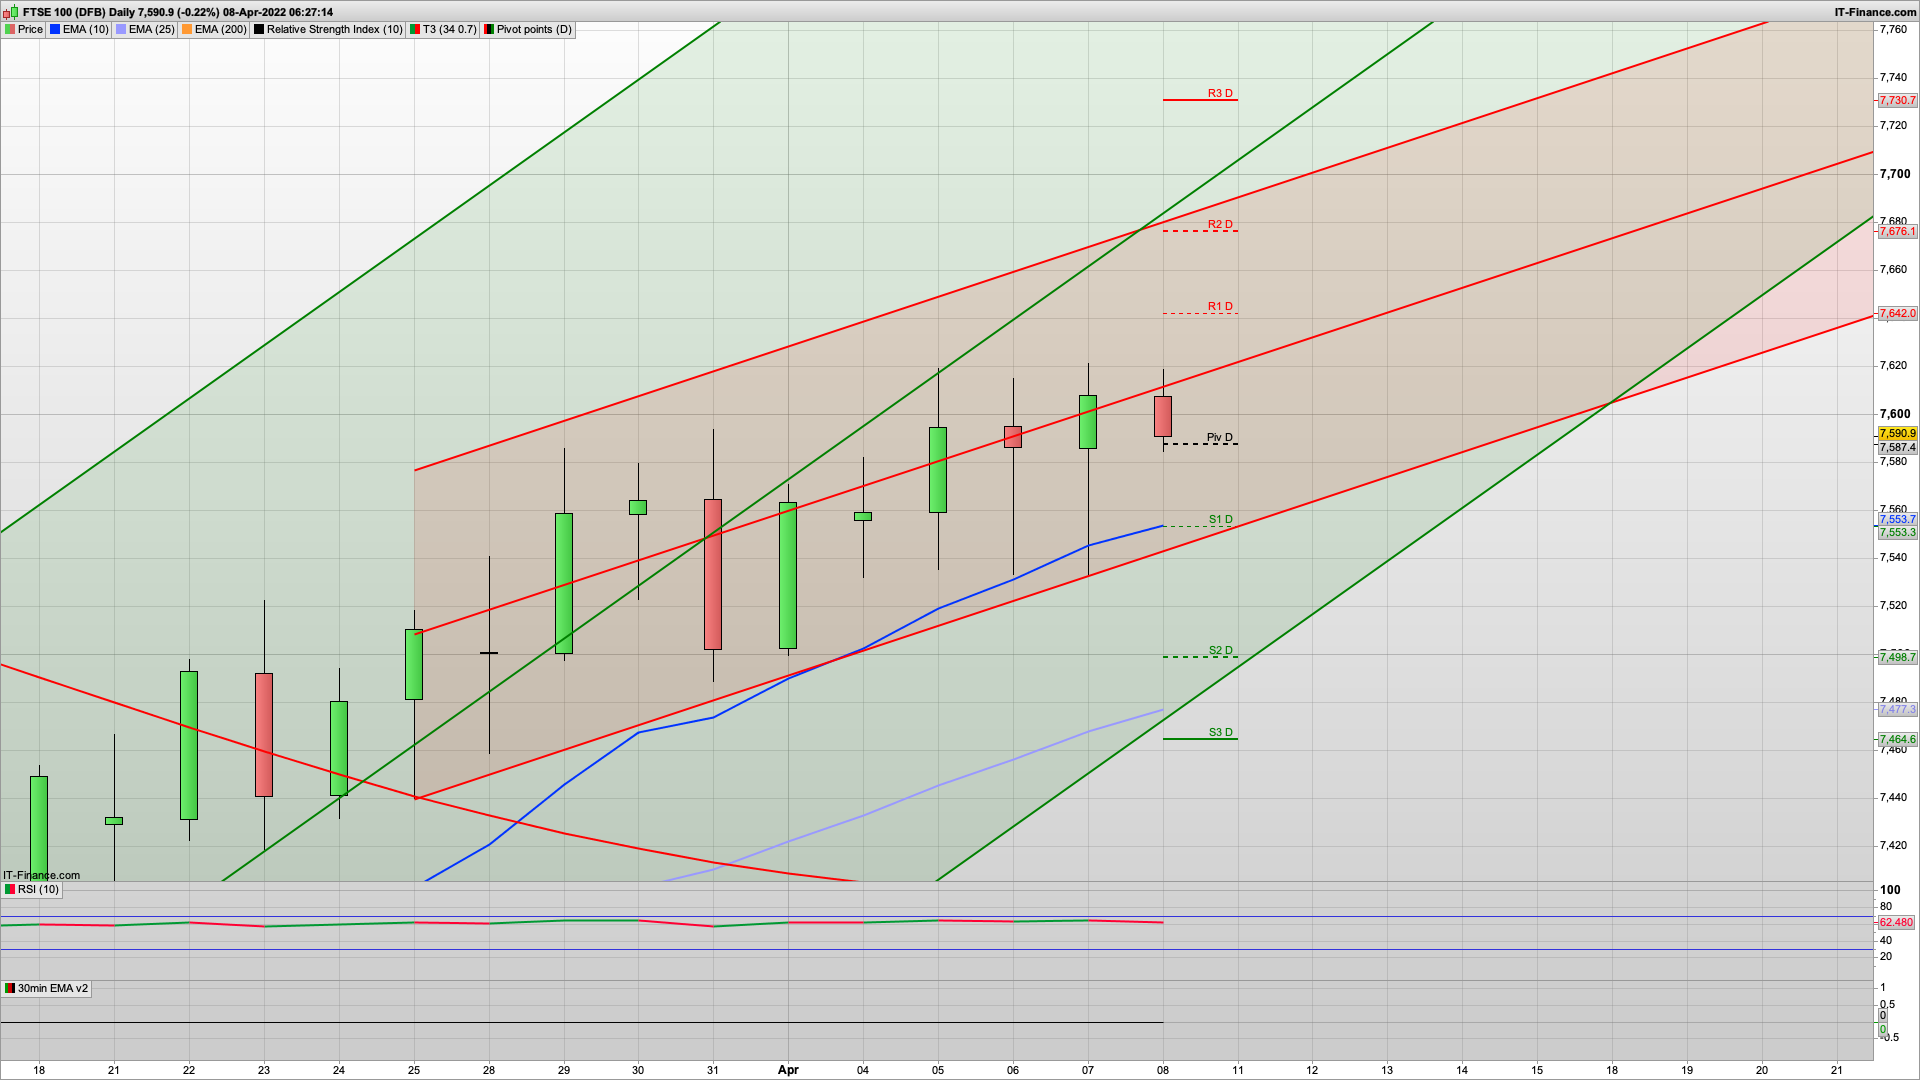Click the green 7,553.3 S1 price tag
This screenshot has width=1920, height=1080.
pos(1897,533)
